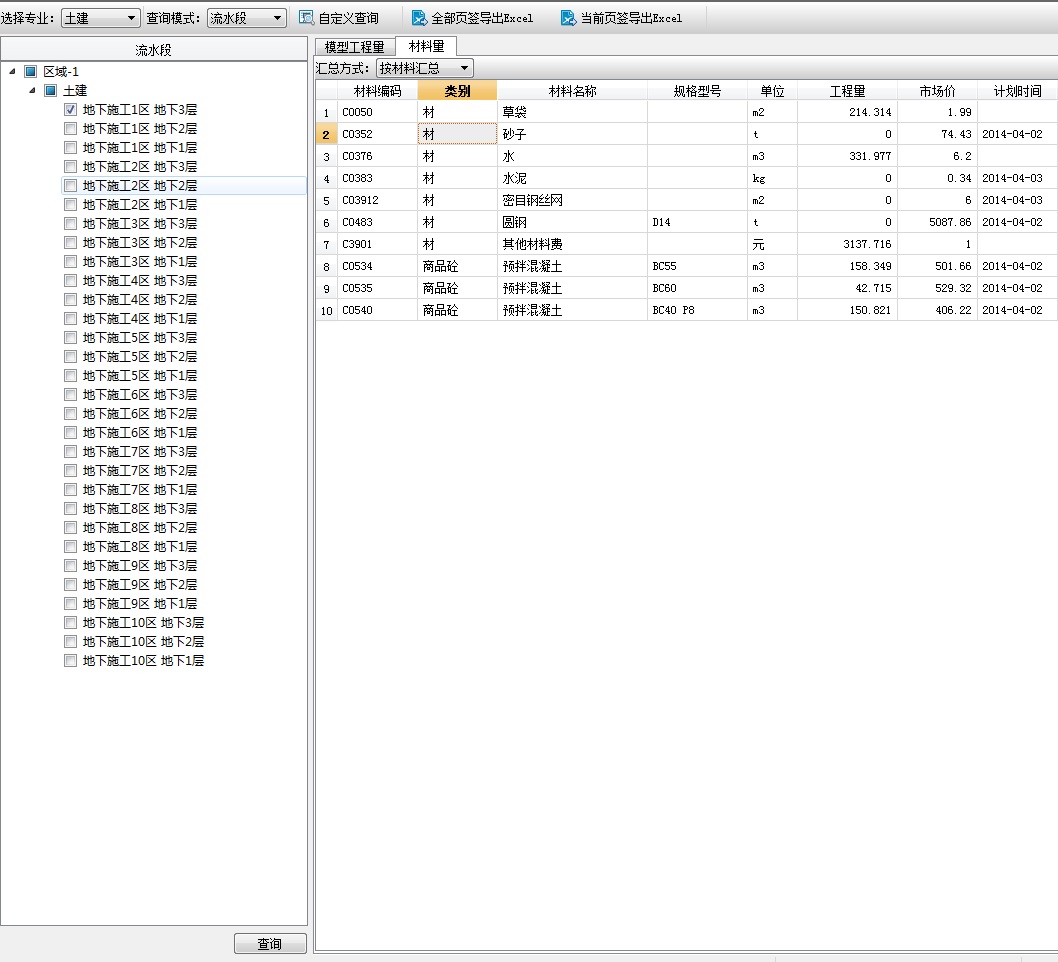Open the 选择专业 dropdown showing 土建
Screen dimensions: 1058x962
point(101,18)
